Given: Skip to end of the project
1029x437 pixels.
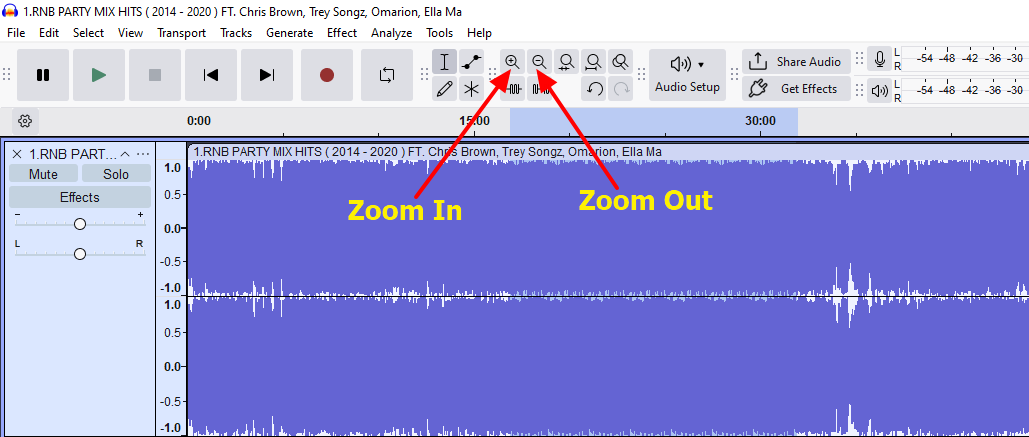Looking at the screenshot, I should (267, 75).
